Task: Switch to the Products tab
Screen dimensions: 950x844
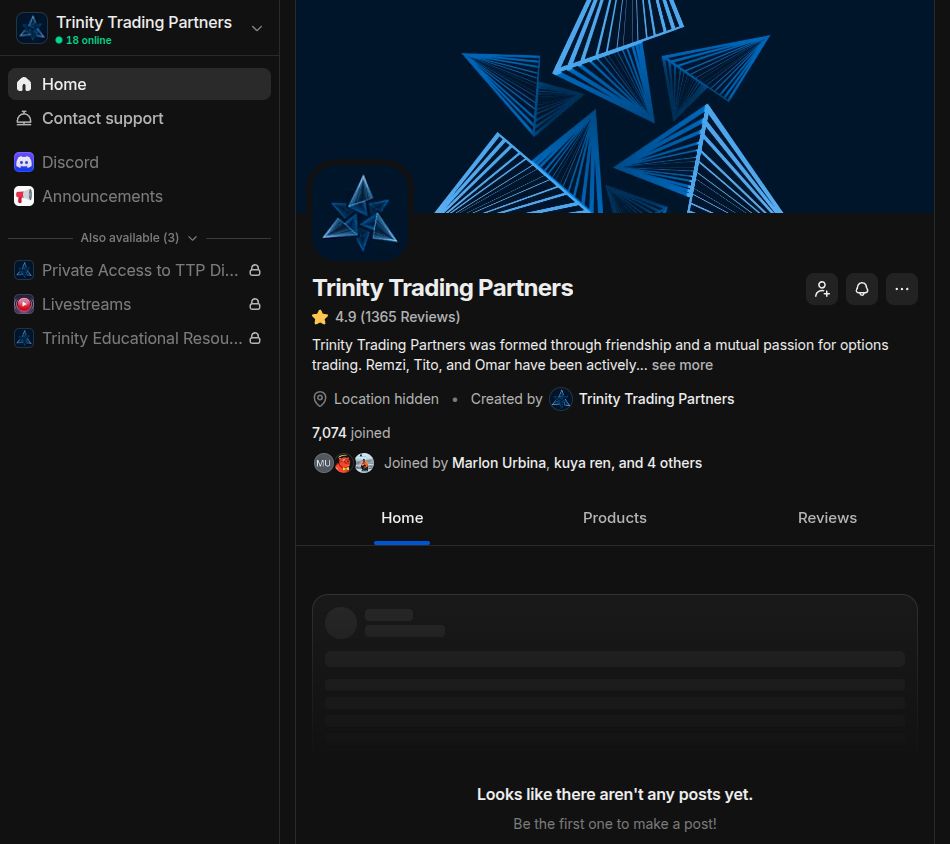Action: pyautogui.click(x=614, y=518)
